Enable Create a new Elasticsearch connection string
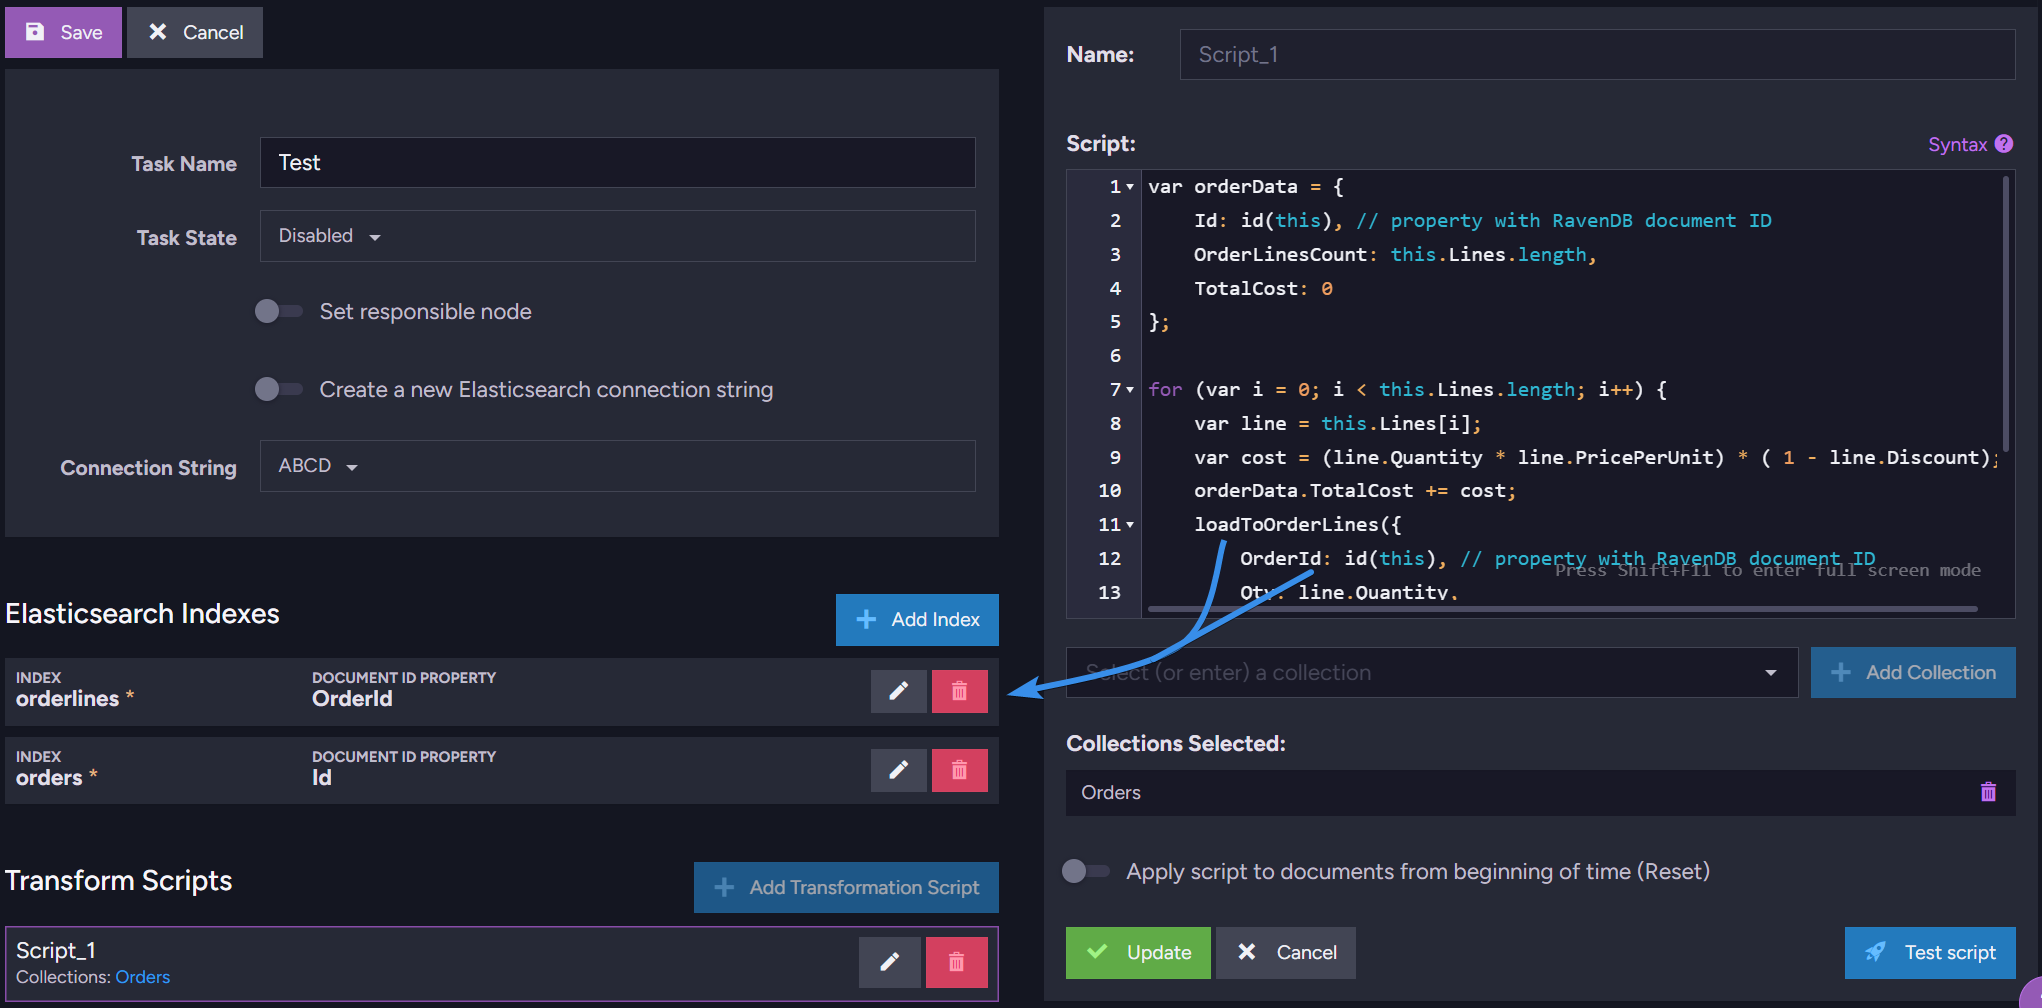 [278, 389]
